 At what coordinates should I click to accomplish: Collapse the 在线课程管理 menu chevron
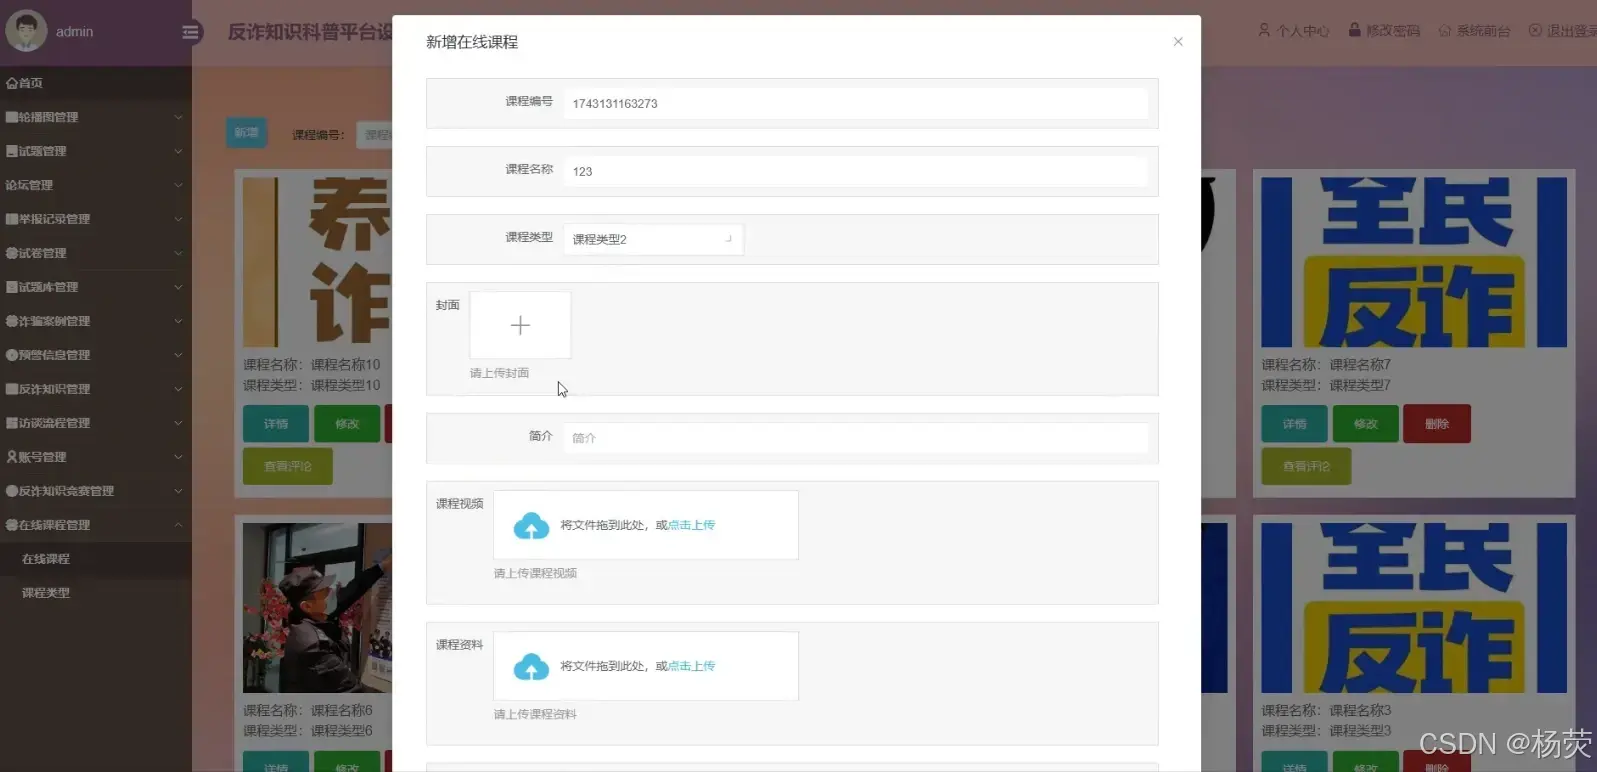178,525
